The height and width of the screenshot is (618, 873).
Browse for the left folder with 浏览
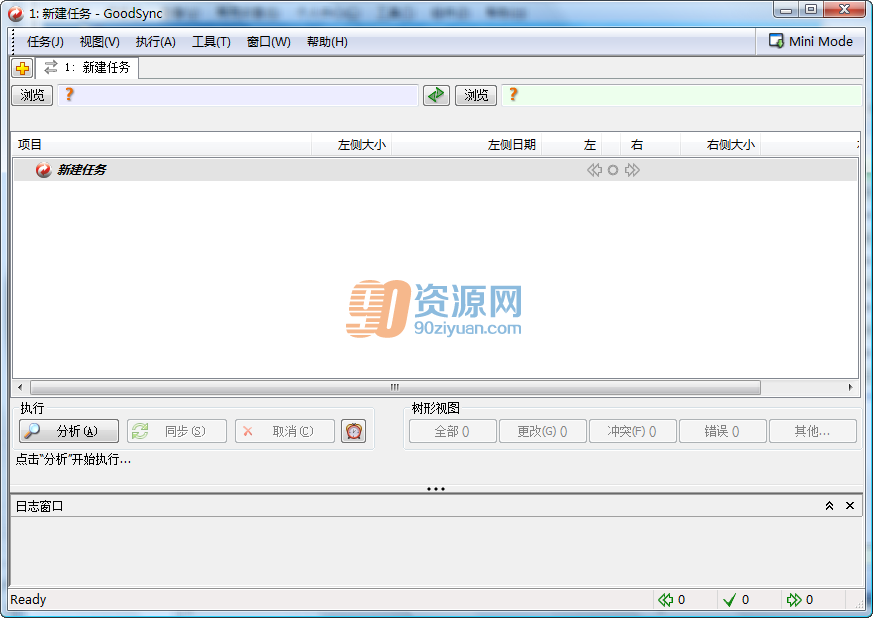[x=32, y=95]
